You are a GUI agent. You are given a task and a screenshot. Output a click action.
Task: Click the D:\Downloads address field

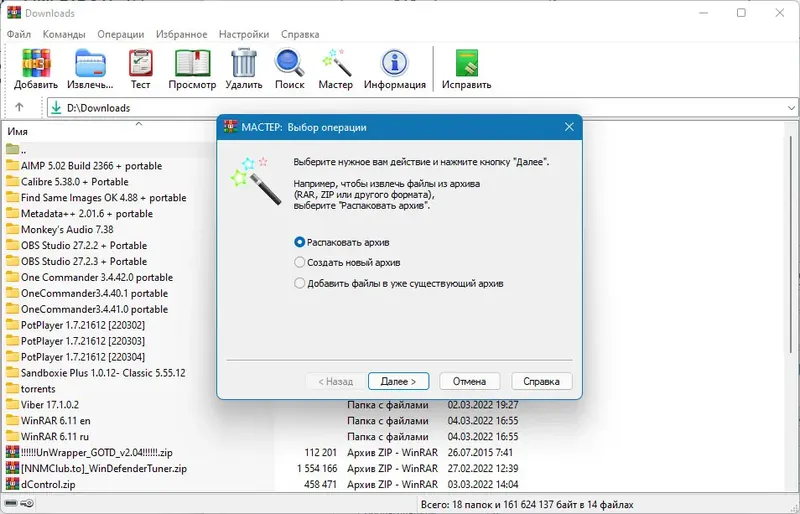pos(423,108)
